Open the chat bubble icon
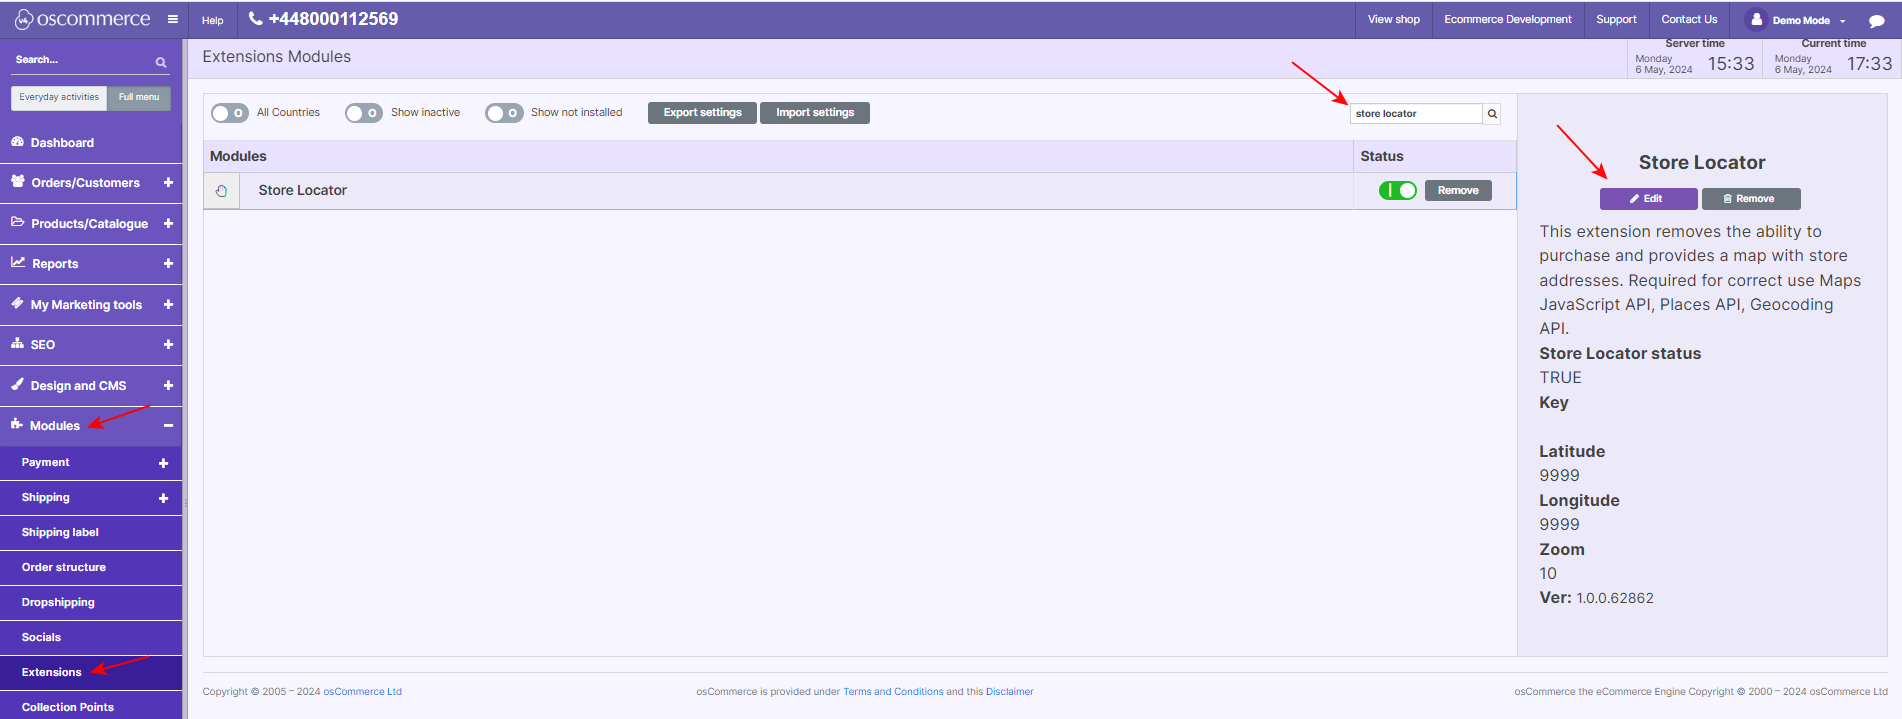The width and height of the screenshot is (1902, 719). [1876, 20]
